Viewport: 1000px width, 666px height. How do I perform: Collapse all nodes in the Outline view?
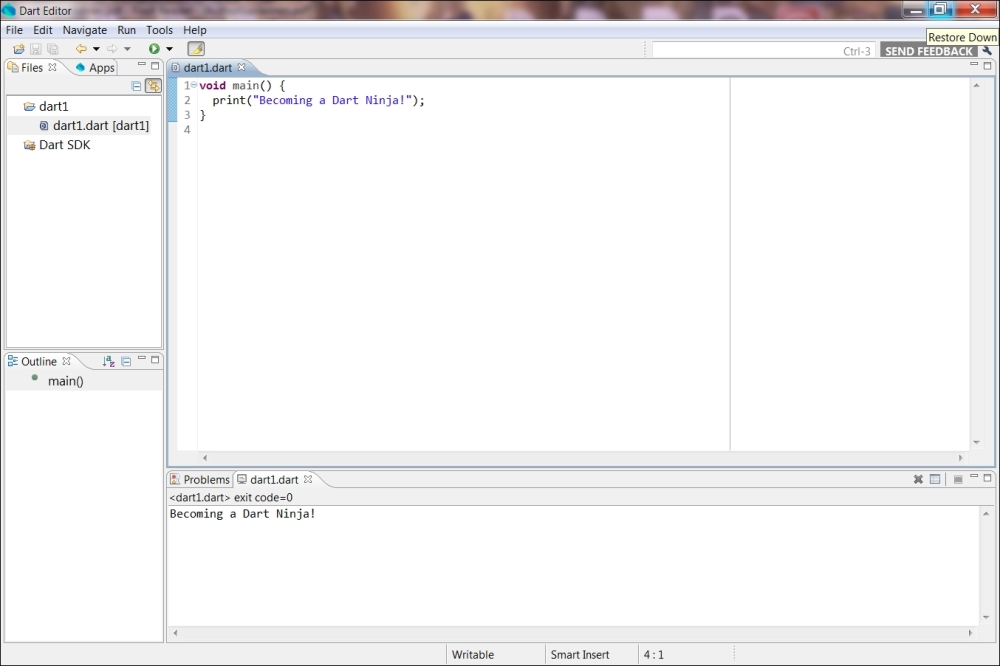click(x=124, y=361)
